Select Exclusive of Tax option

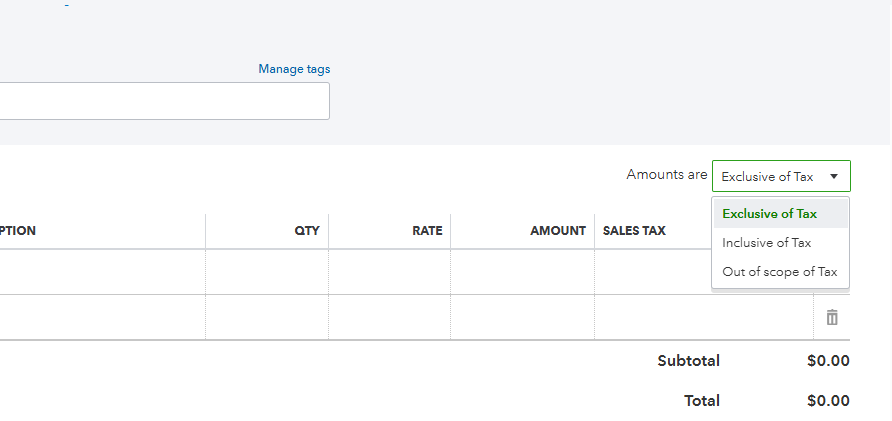[770, 213]
